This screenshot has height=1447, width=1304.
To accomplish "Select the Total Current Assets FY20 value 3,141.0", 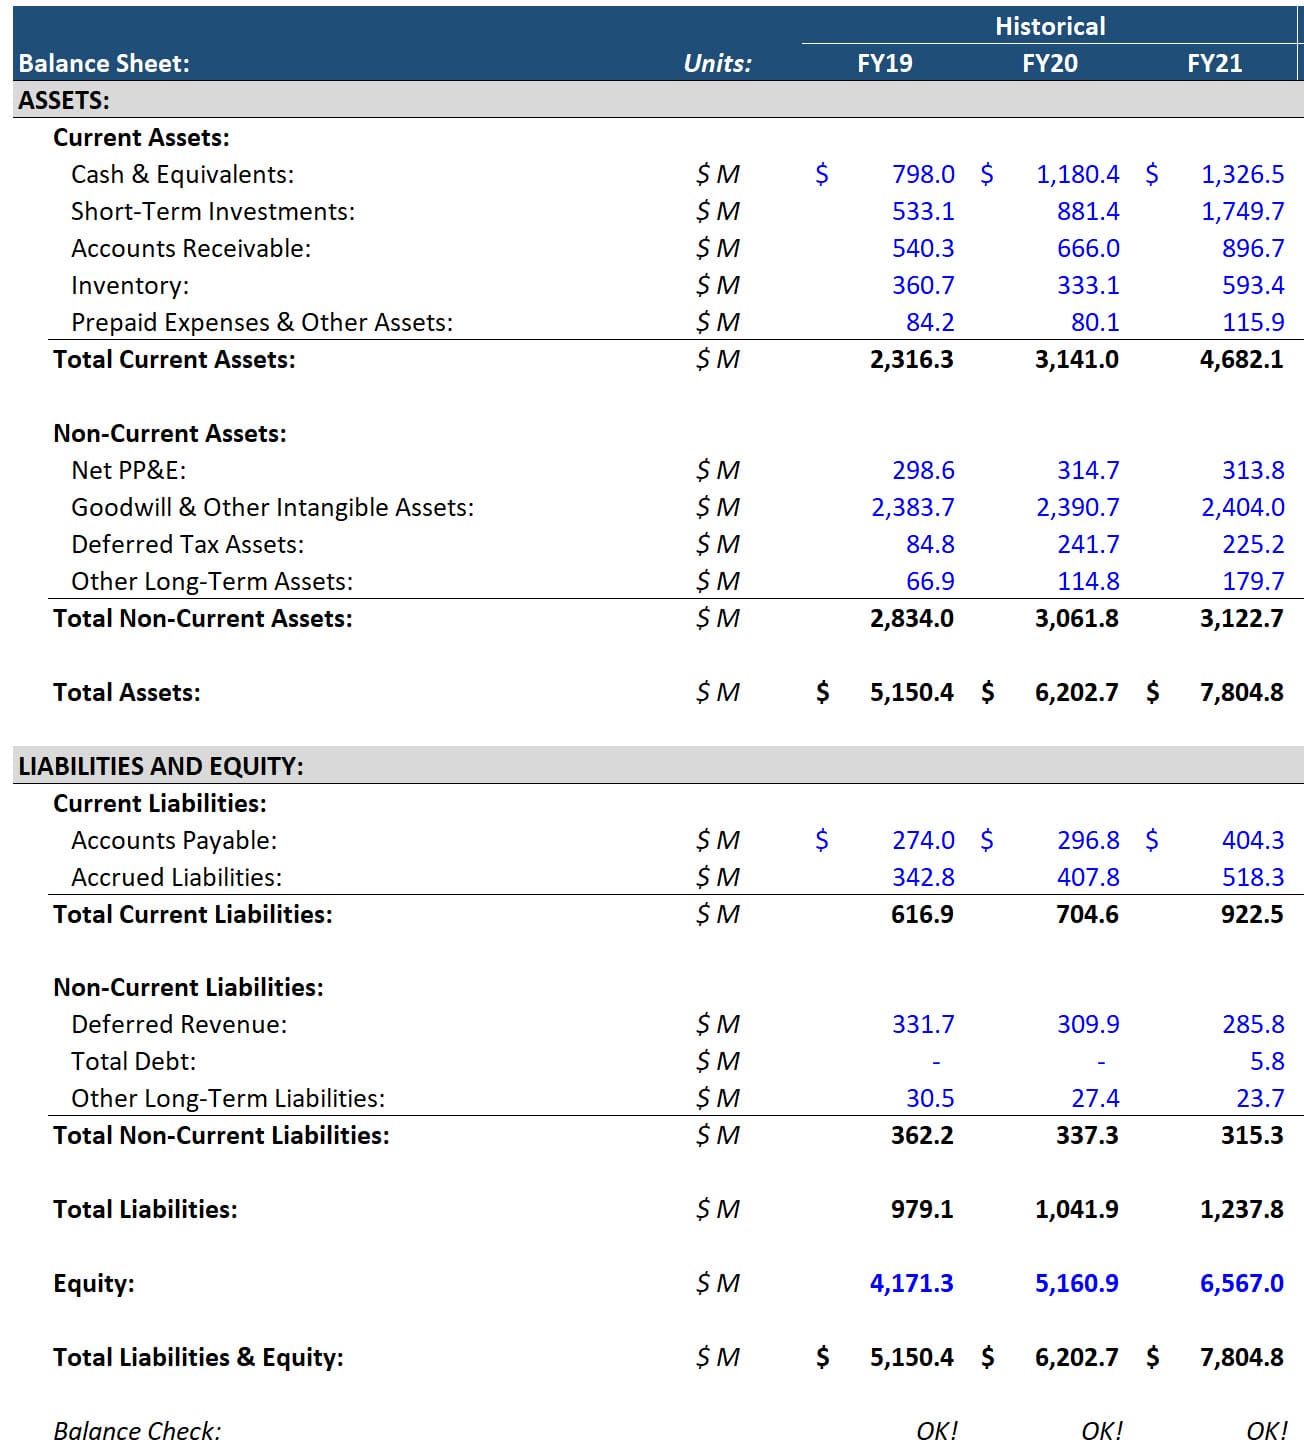I will [1076, 359].
